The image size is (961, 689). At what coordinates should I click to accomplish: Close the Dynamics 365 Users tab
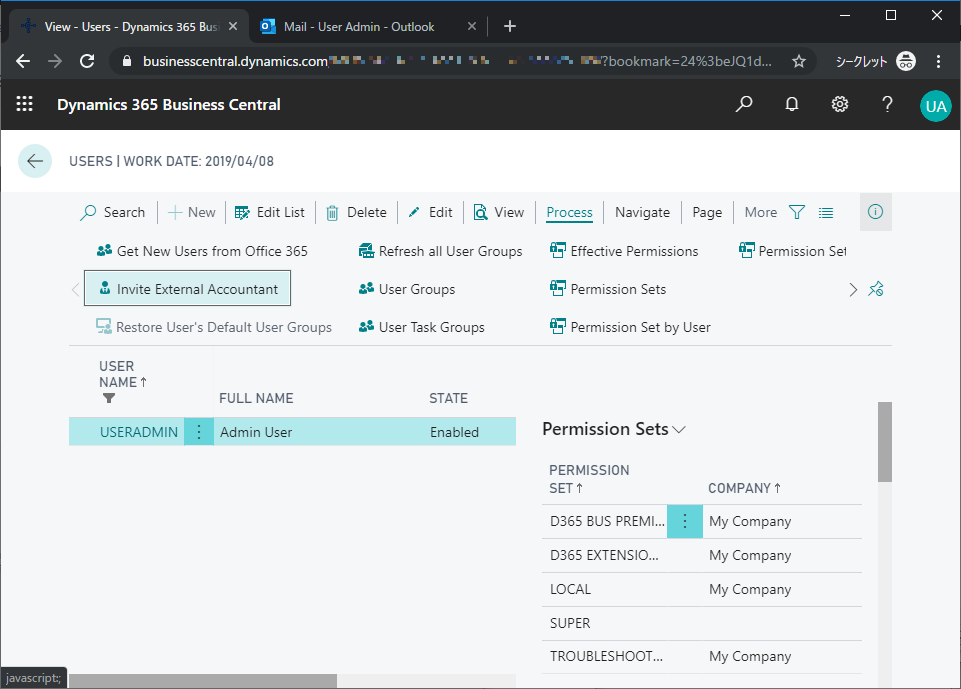233,26
